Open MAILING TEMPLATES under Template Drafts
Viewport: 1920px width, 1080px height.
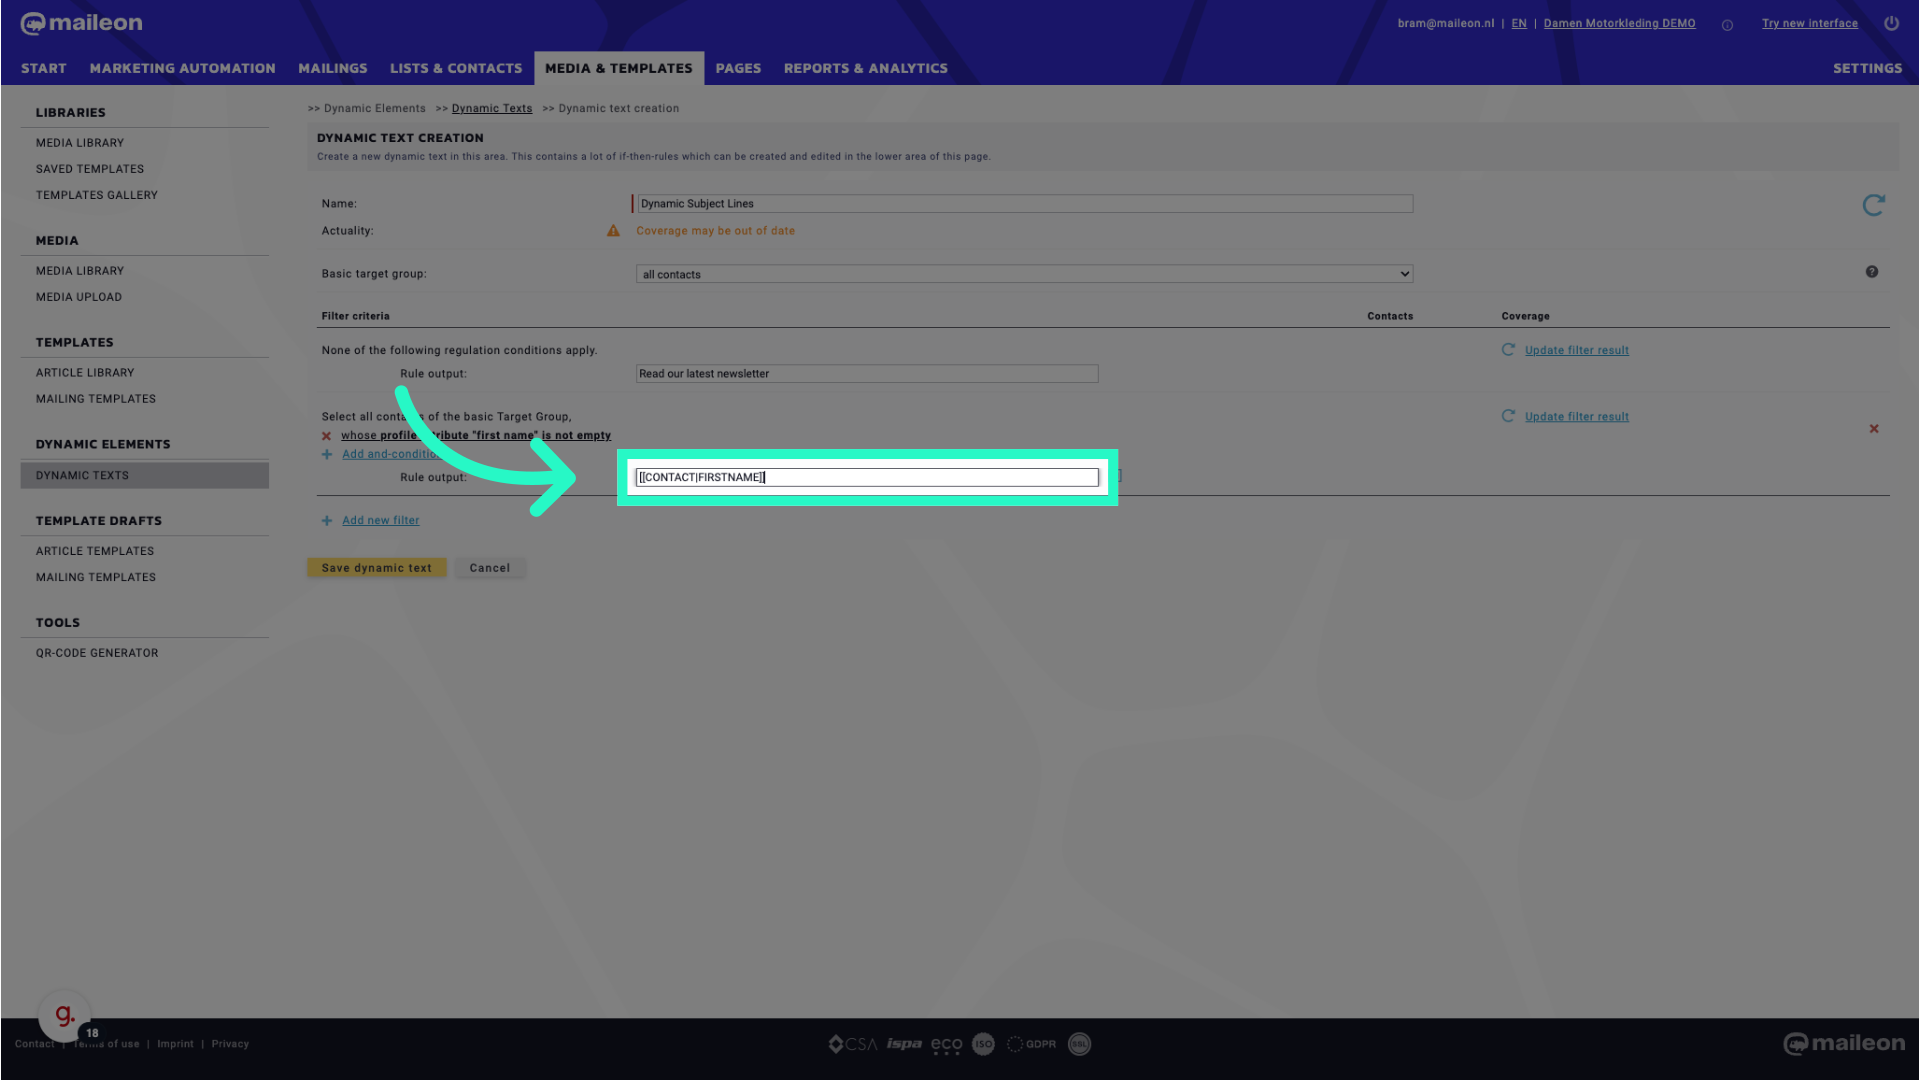(96, 577)
